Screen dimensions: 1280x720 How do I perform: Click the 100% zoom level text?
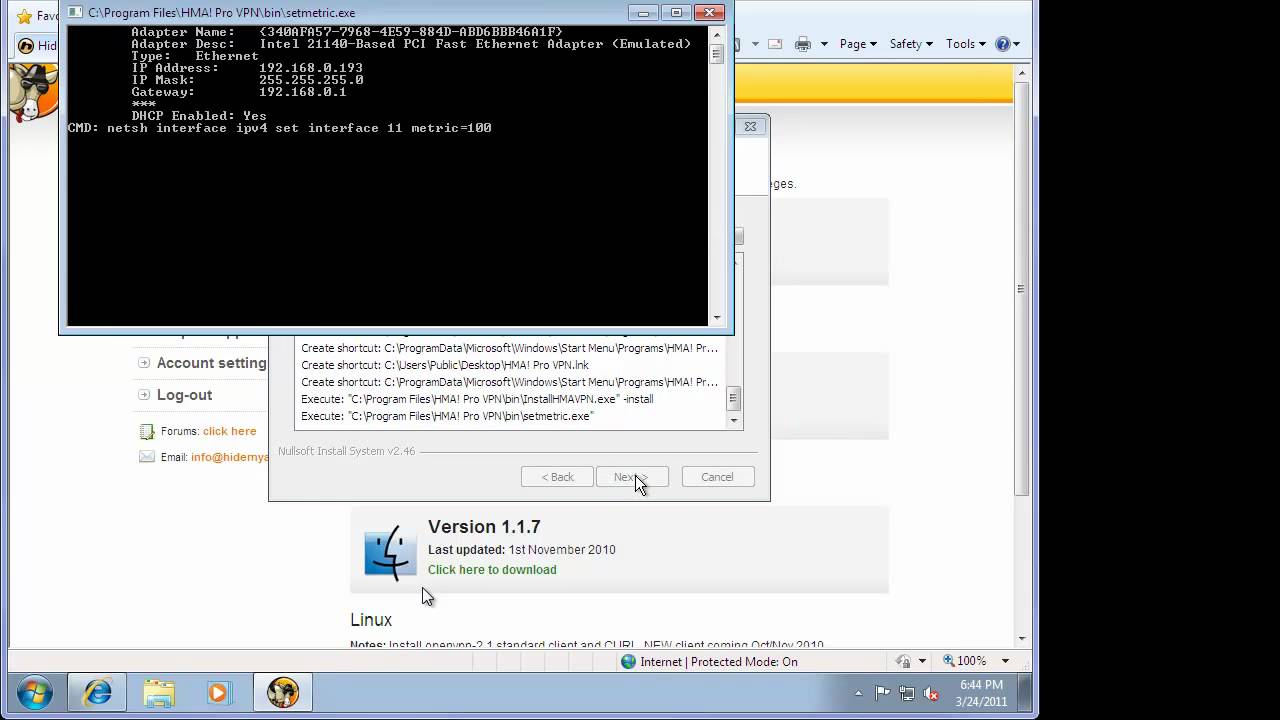(x=972, y=661)
